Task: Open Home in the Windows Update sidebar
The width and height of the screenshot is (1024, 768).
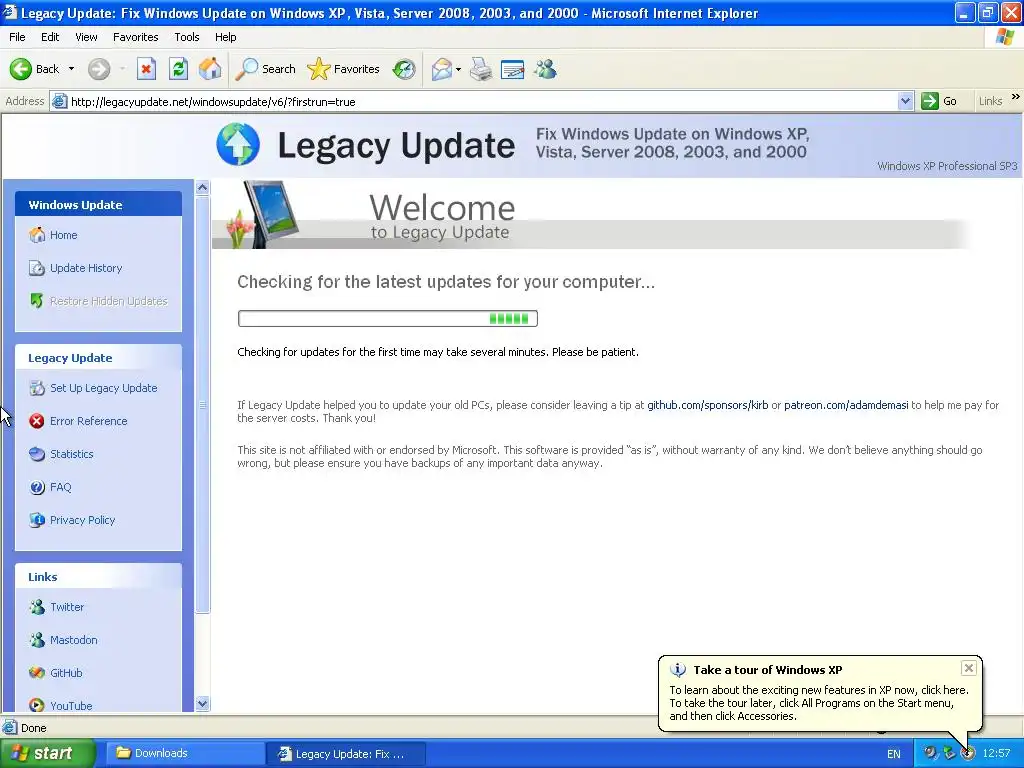Action: click(63, 235)
